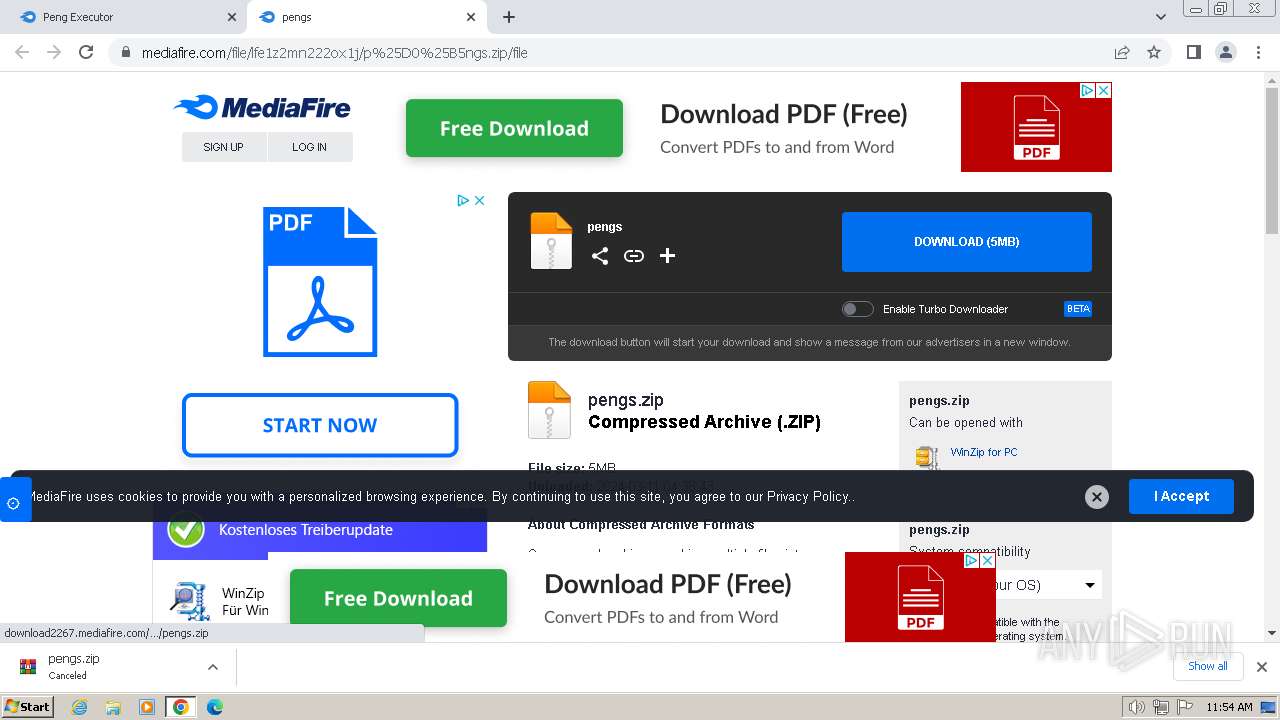Click the blue DOWNLOAD (5MB) button
This screenshot has height=720, width=1280.
tap(967, 242)
